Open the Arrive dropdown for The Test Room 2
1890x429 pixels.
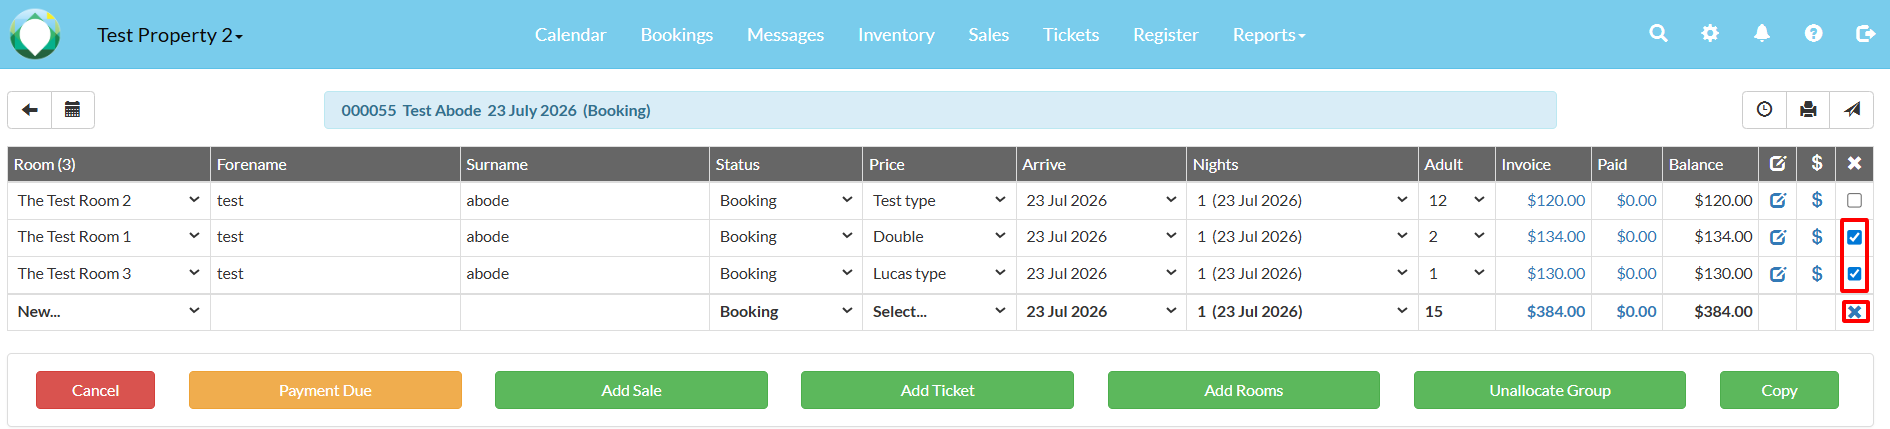(1101, 200)
